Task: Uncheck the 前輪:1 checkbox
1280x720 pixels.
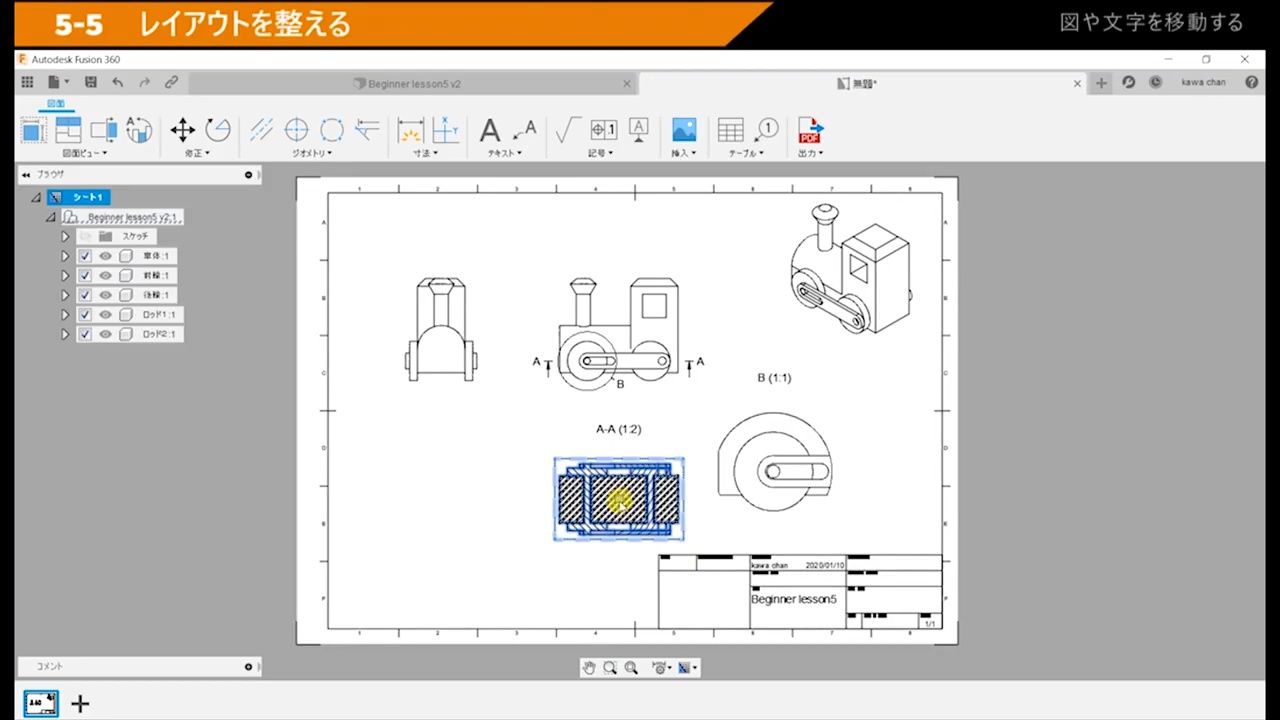Action: coord(85,275)
